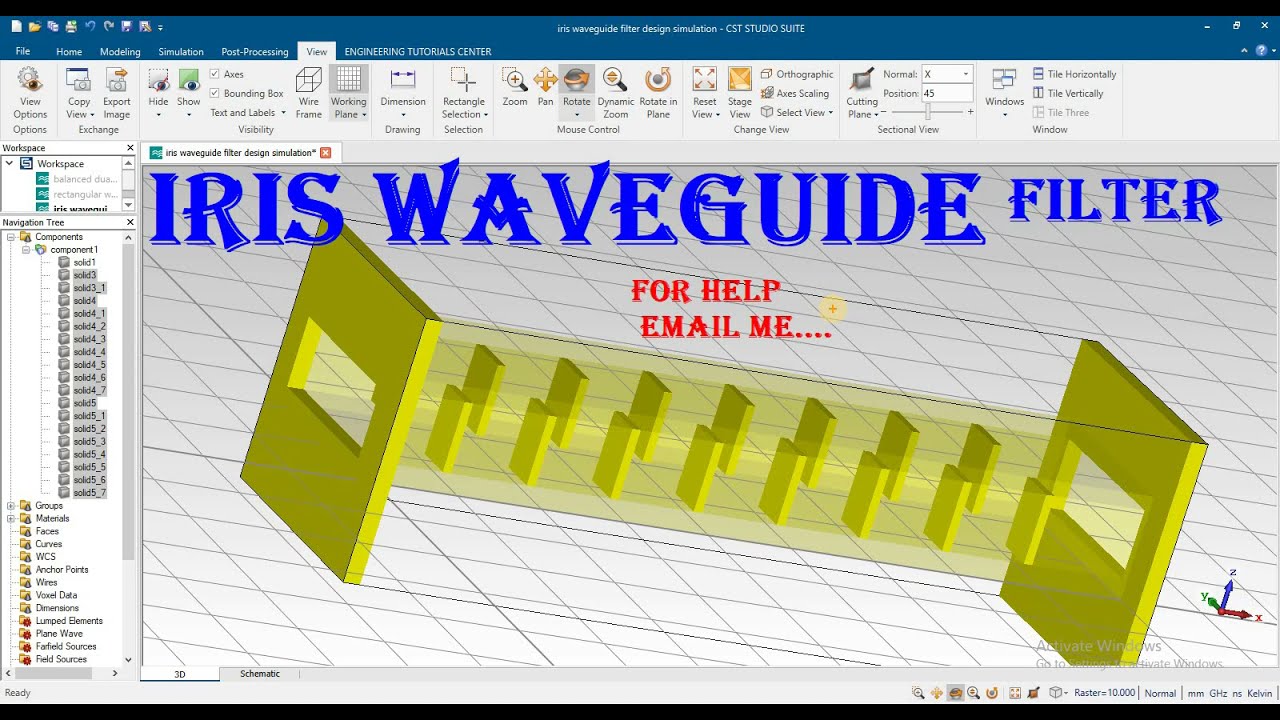
Task: Click the status bar zoom icon
Action: tap(918, 693)
